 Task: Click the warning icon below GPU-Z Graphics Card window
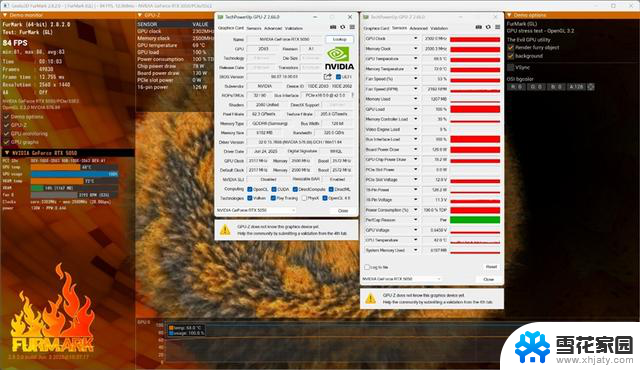point(225,230)
